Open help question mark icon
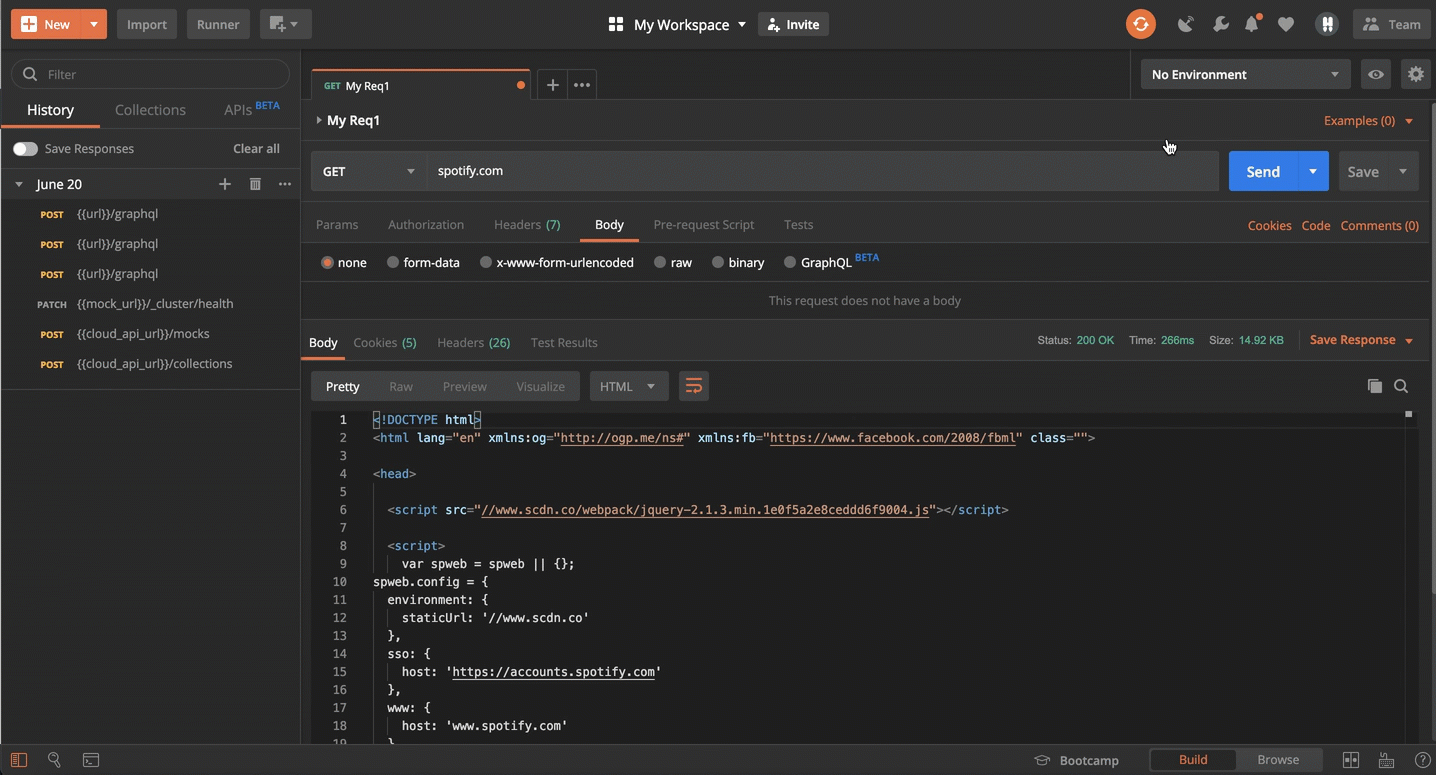 pos(1422,760)
